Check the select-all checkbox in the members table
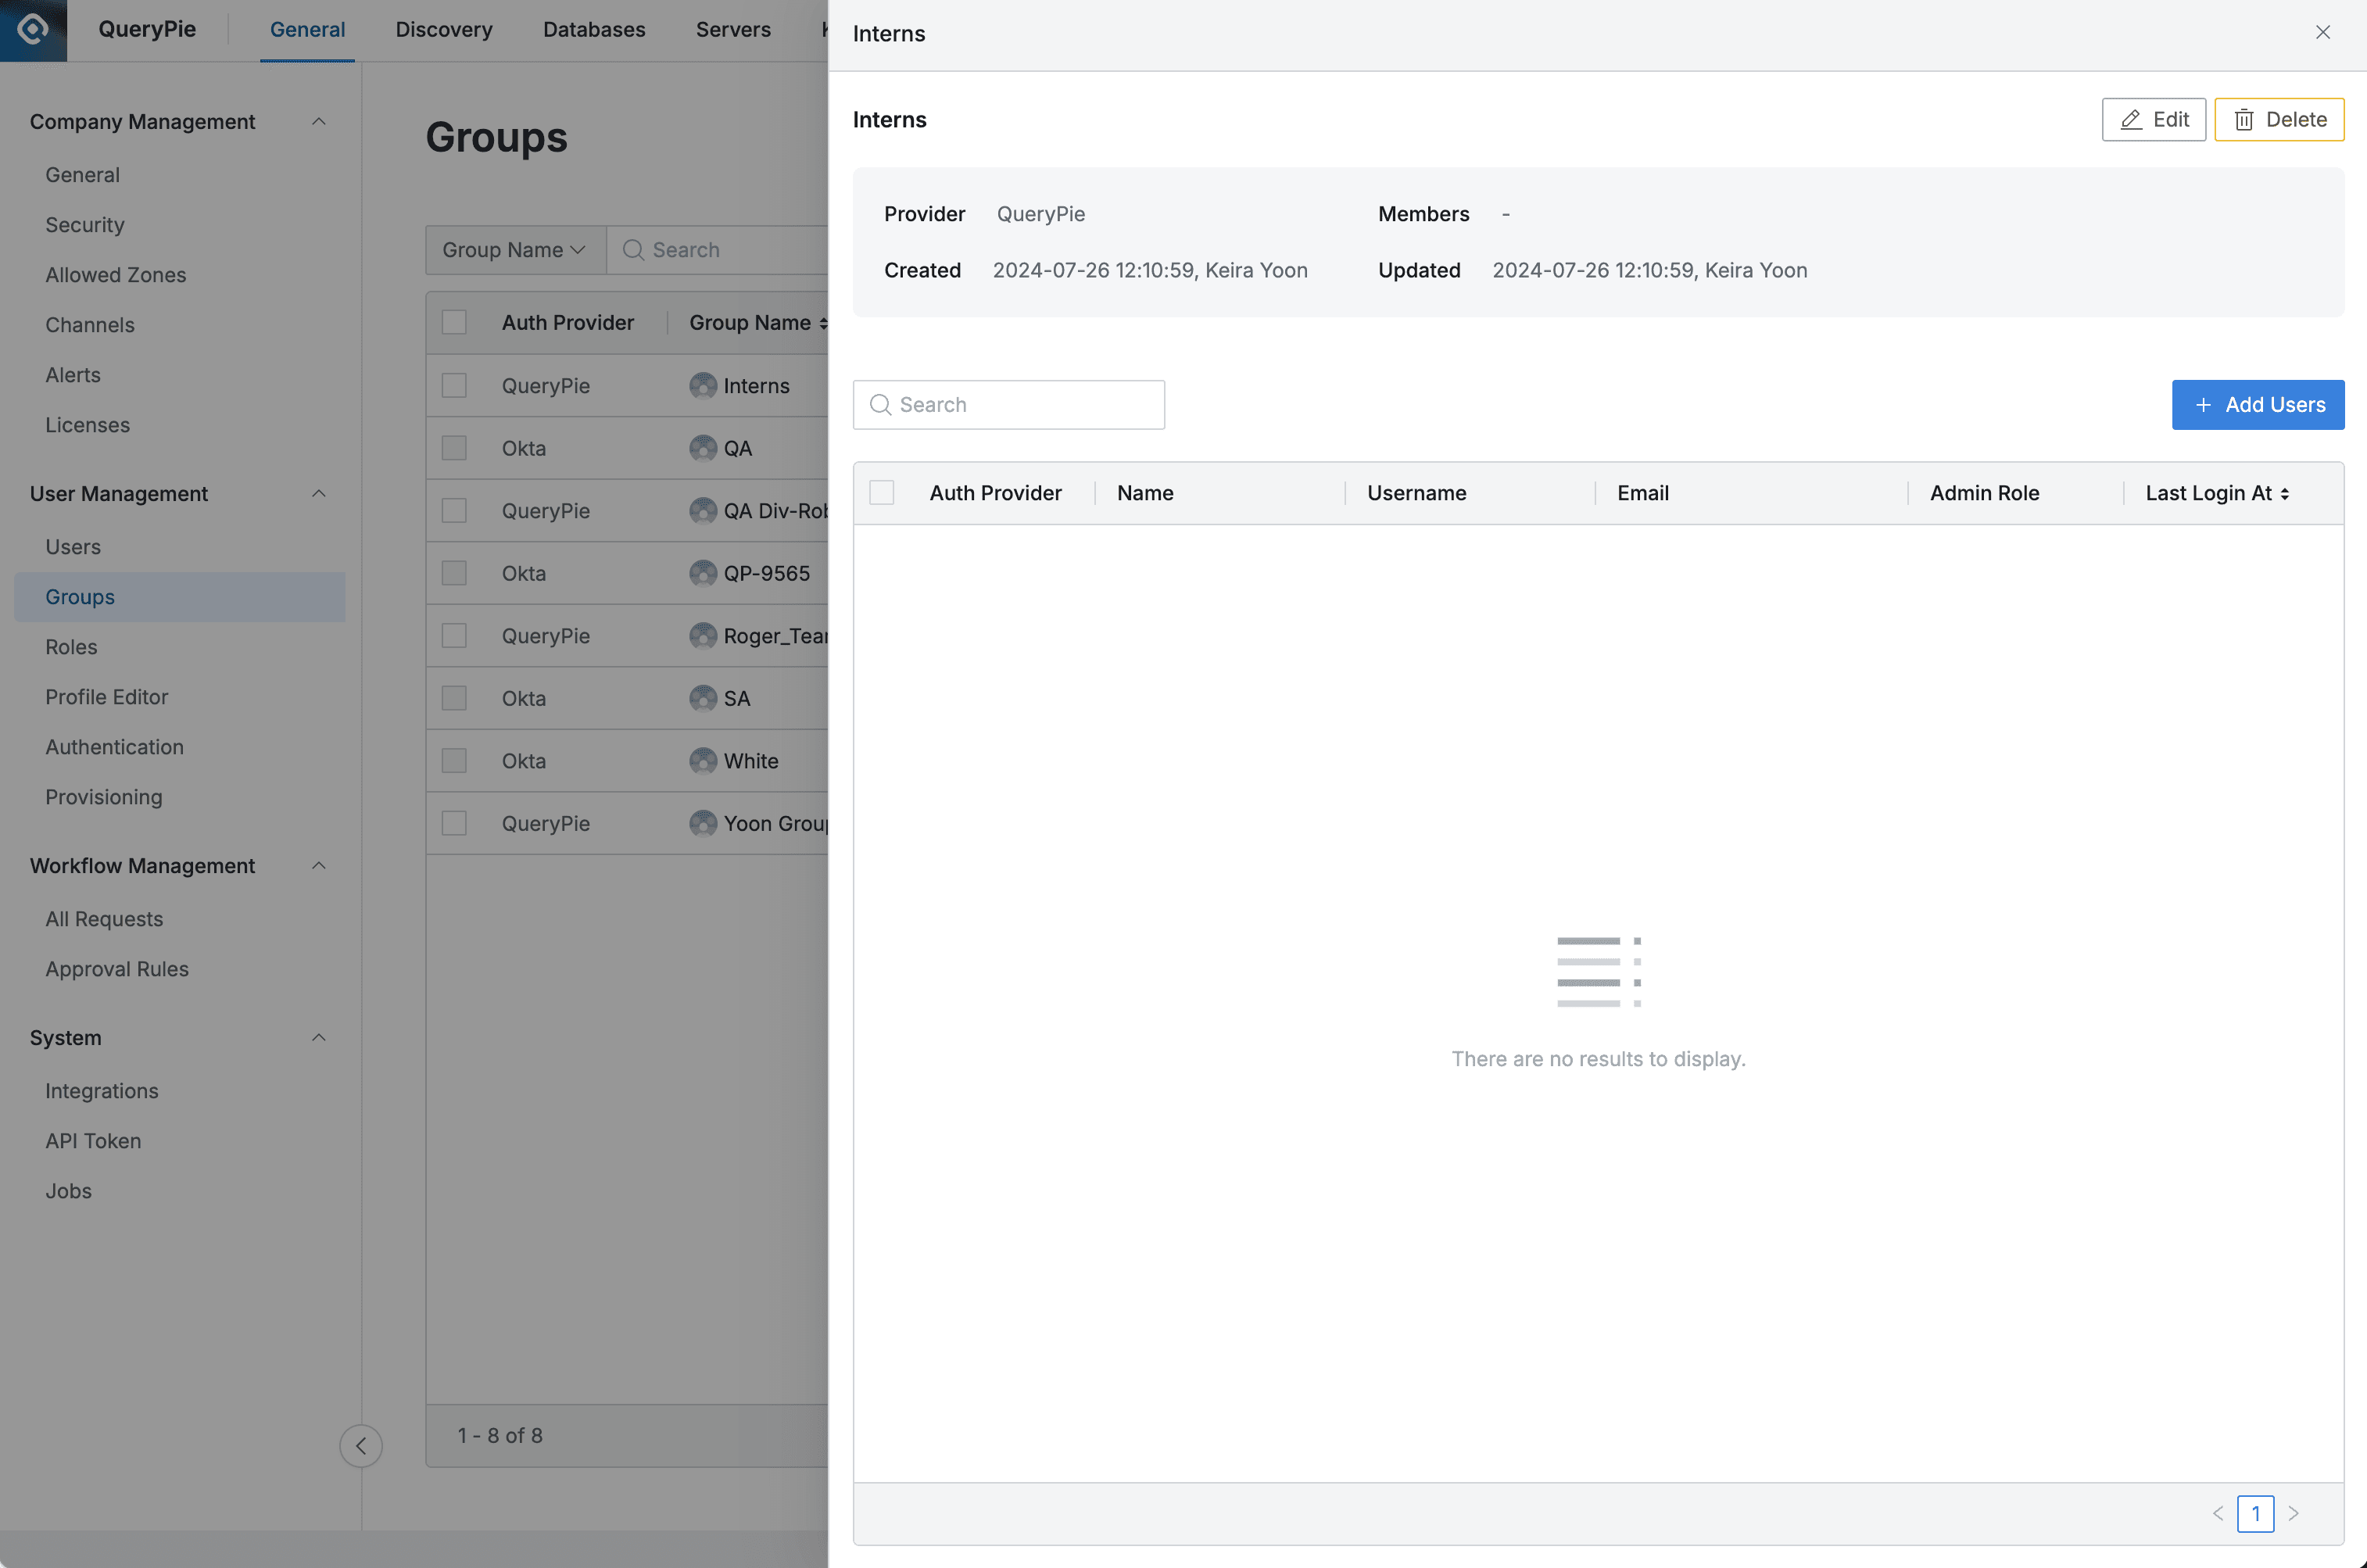 pyautogui.click(x=881, y=492)
